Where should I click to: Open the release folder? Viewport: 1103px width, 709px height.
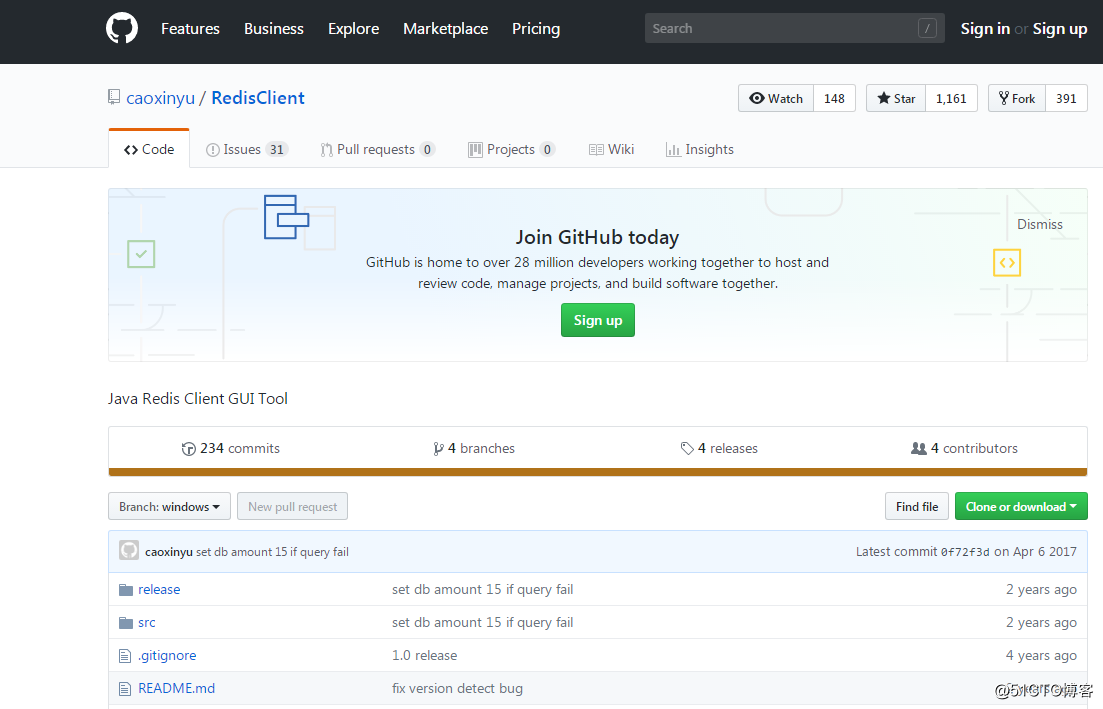coord(159,589)
